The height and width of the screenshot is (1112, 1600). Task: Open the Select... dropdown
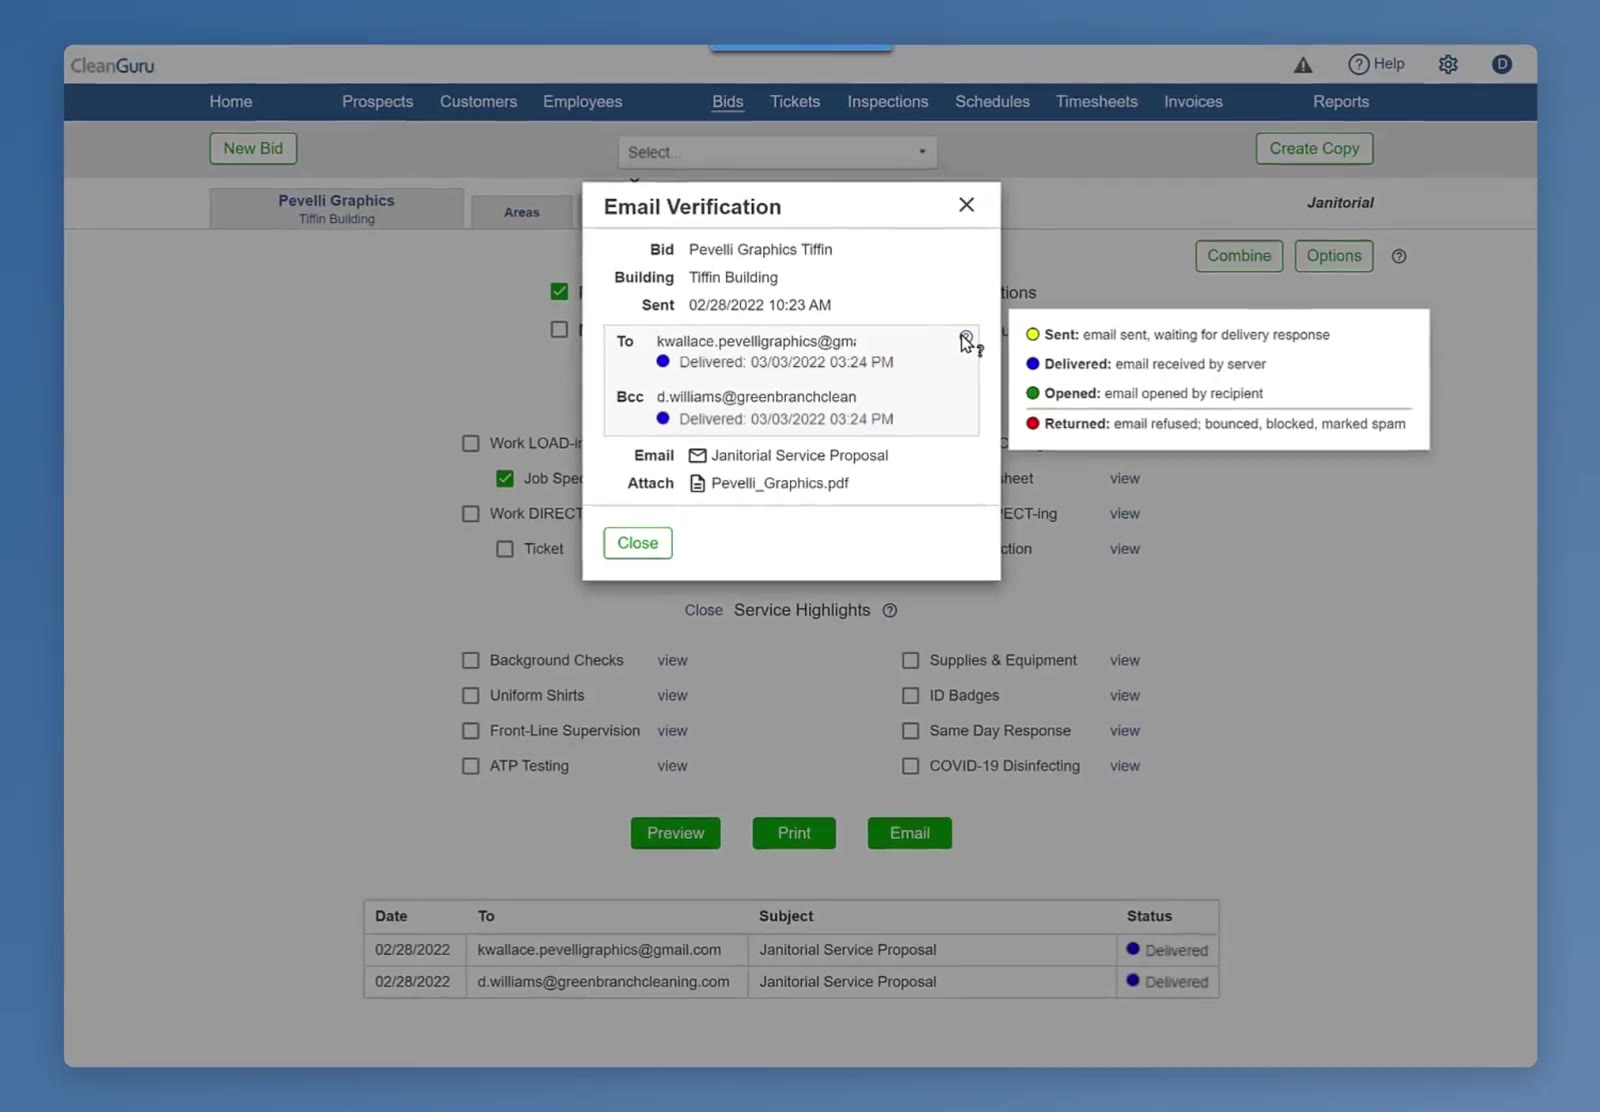[778, 152]
